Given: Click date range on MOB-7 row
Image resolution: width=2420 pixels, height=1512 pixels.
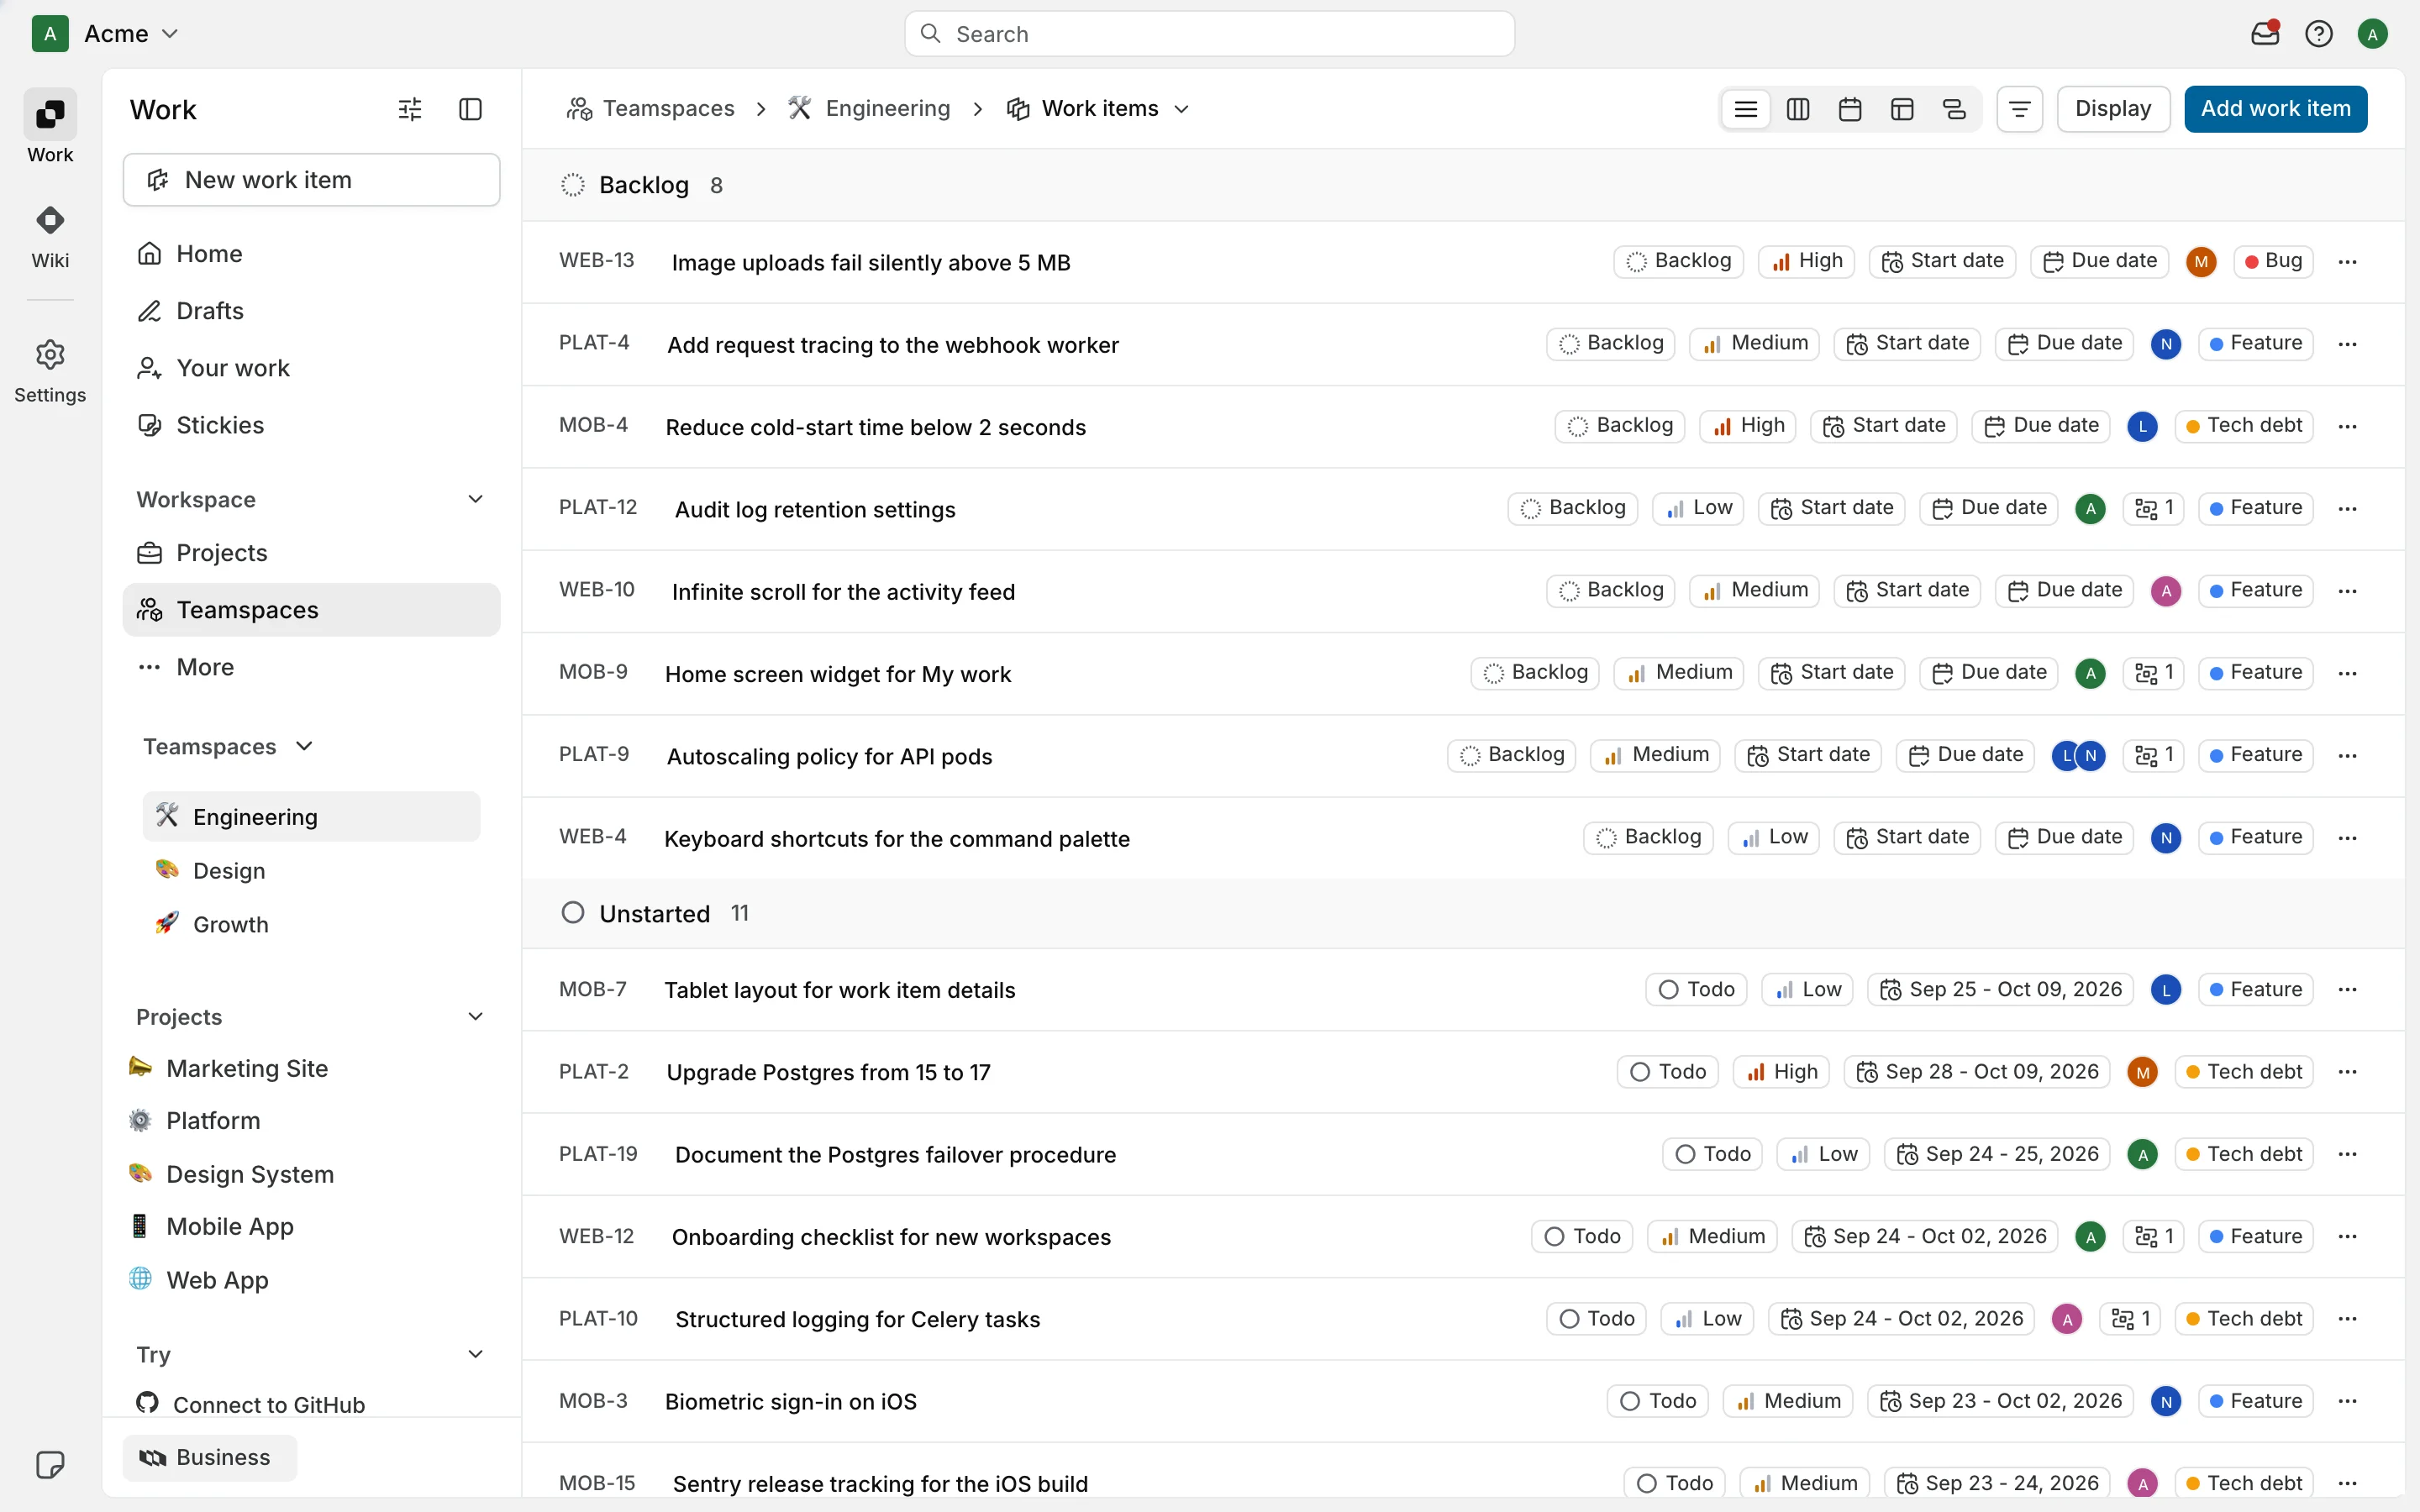Looking at the screenshot, I should 2001,990.
